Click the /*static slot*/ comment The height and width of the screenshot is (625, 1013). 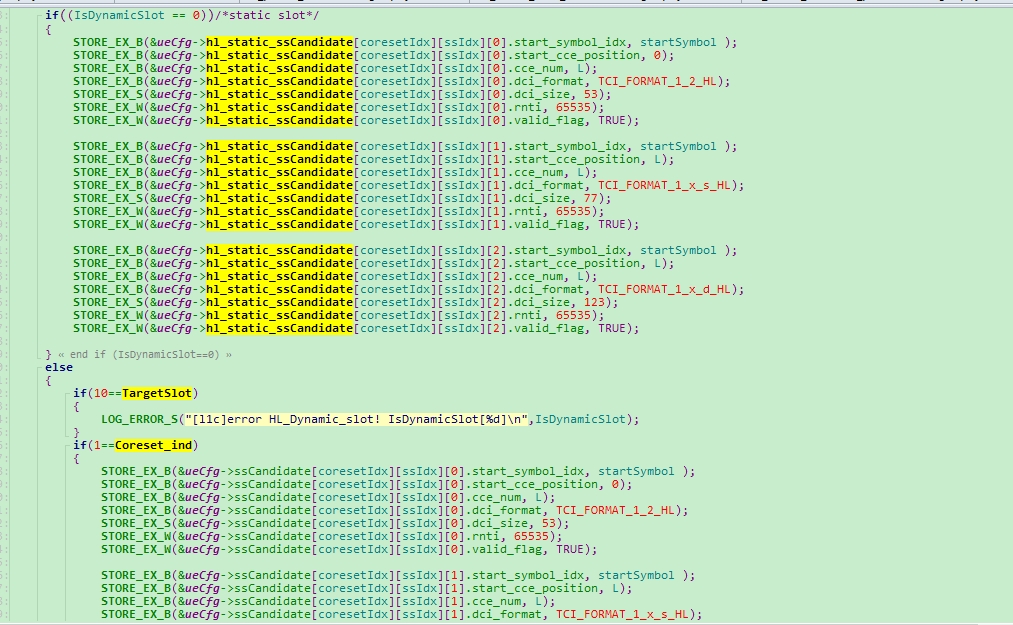(267, 15)
